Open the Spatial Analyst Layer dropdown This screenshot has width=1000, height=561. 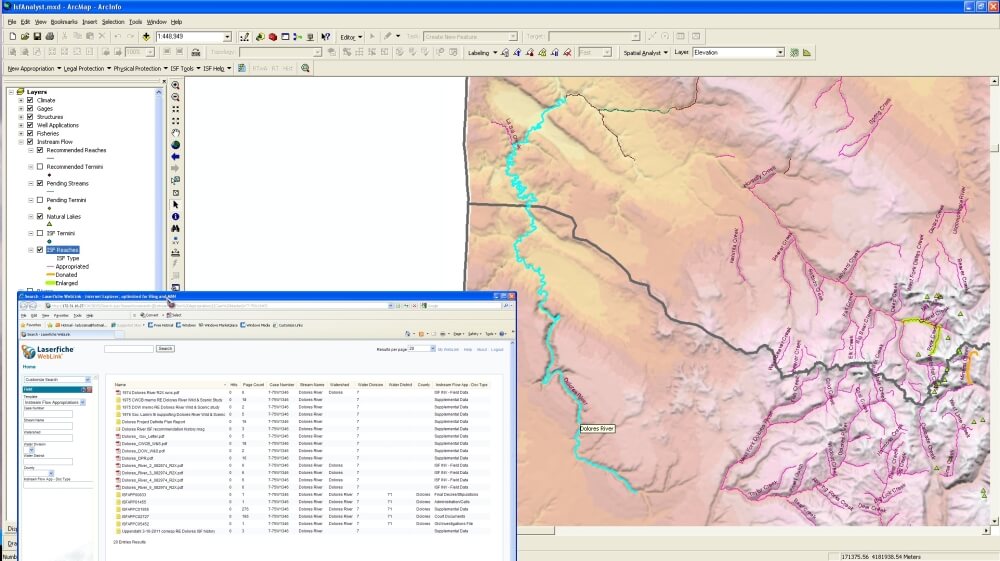click(x=780, y=52)
